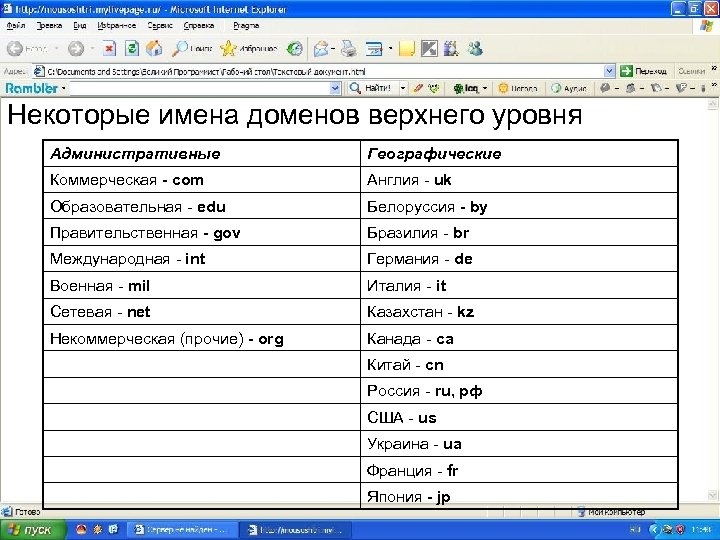
Task: Expand the address bar dropdown
Action: click(x=609, y=71)
